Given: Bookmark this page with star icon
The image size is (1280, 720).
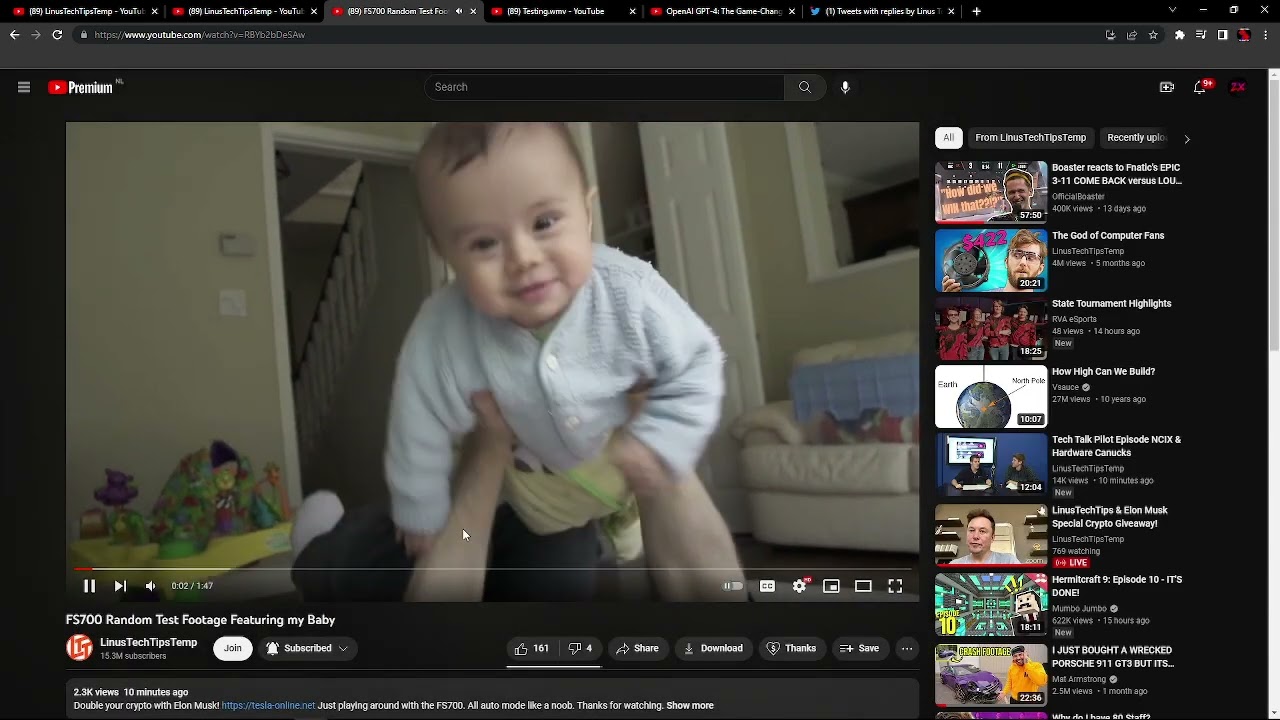Looking at the screenshot, I should (1153, 34).
